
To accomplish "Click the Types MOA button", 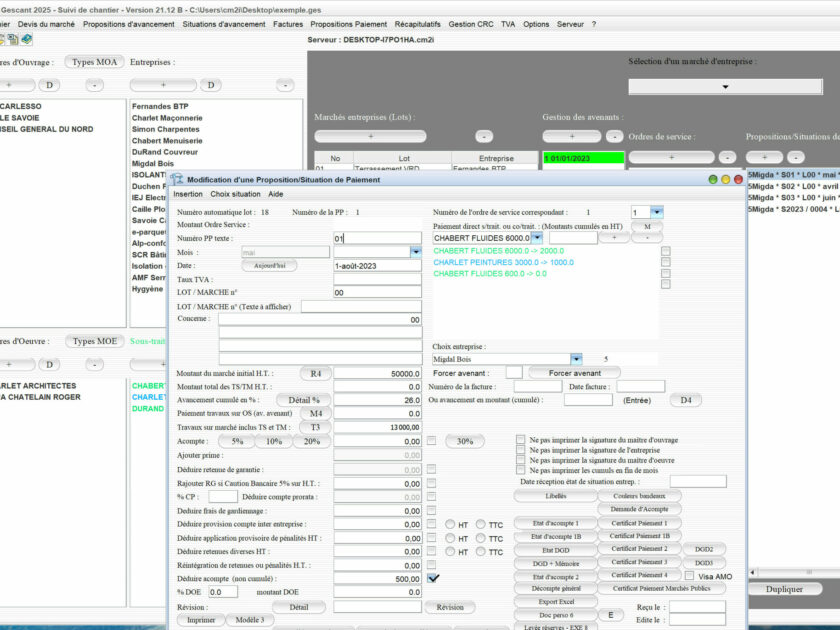I will point(94,62).
